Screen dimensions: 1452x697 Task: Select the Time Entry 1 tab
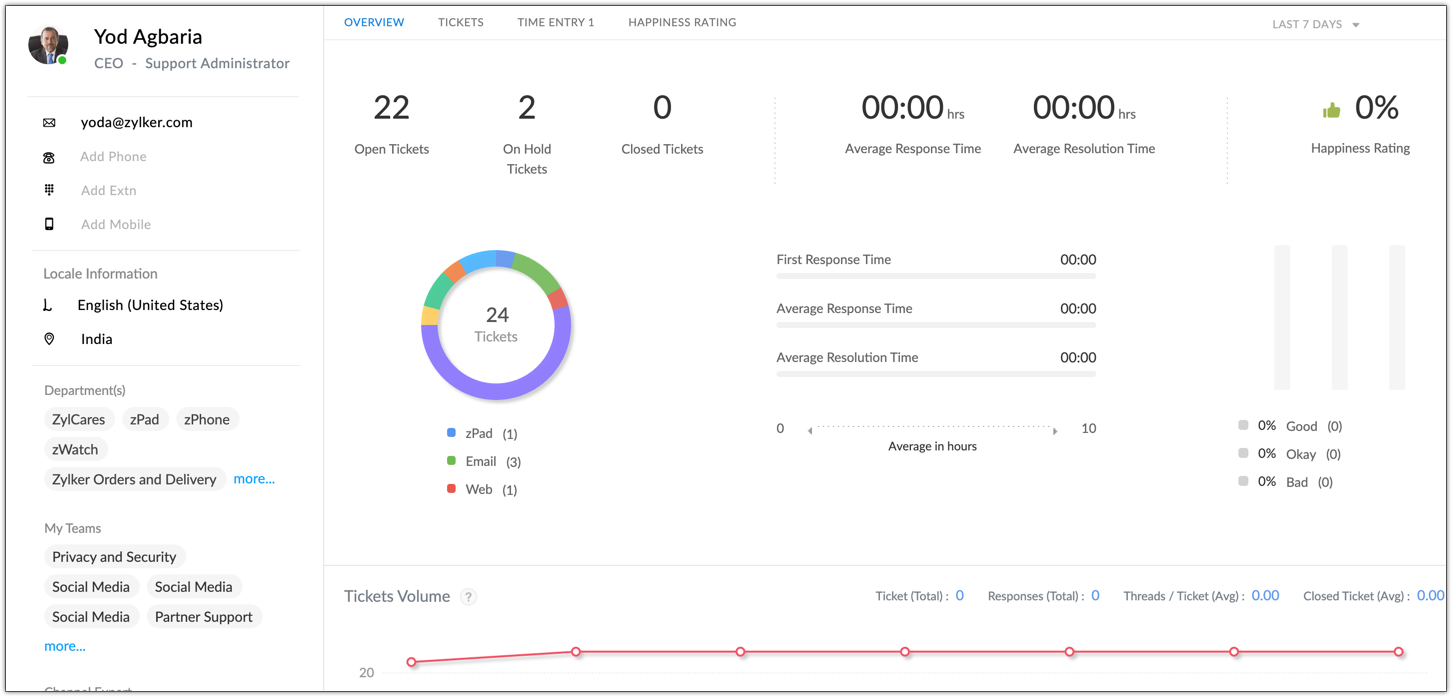click(555, 22)
